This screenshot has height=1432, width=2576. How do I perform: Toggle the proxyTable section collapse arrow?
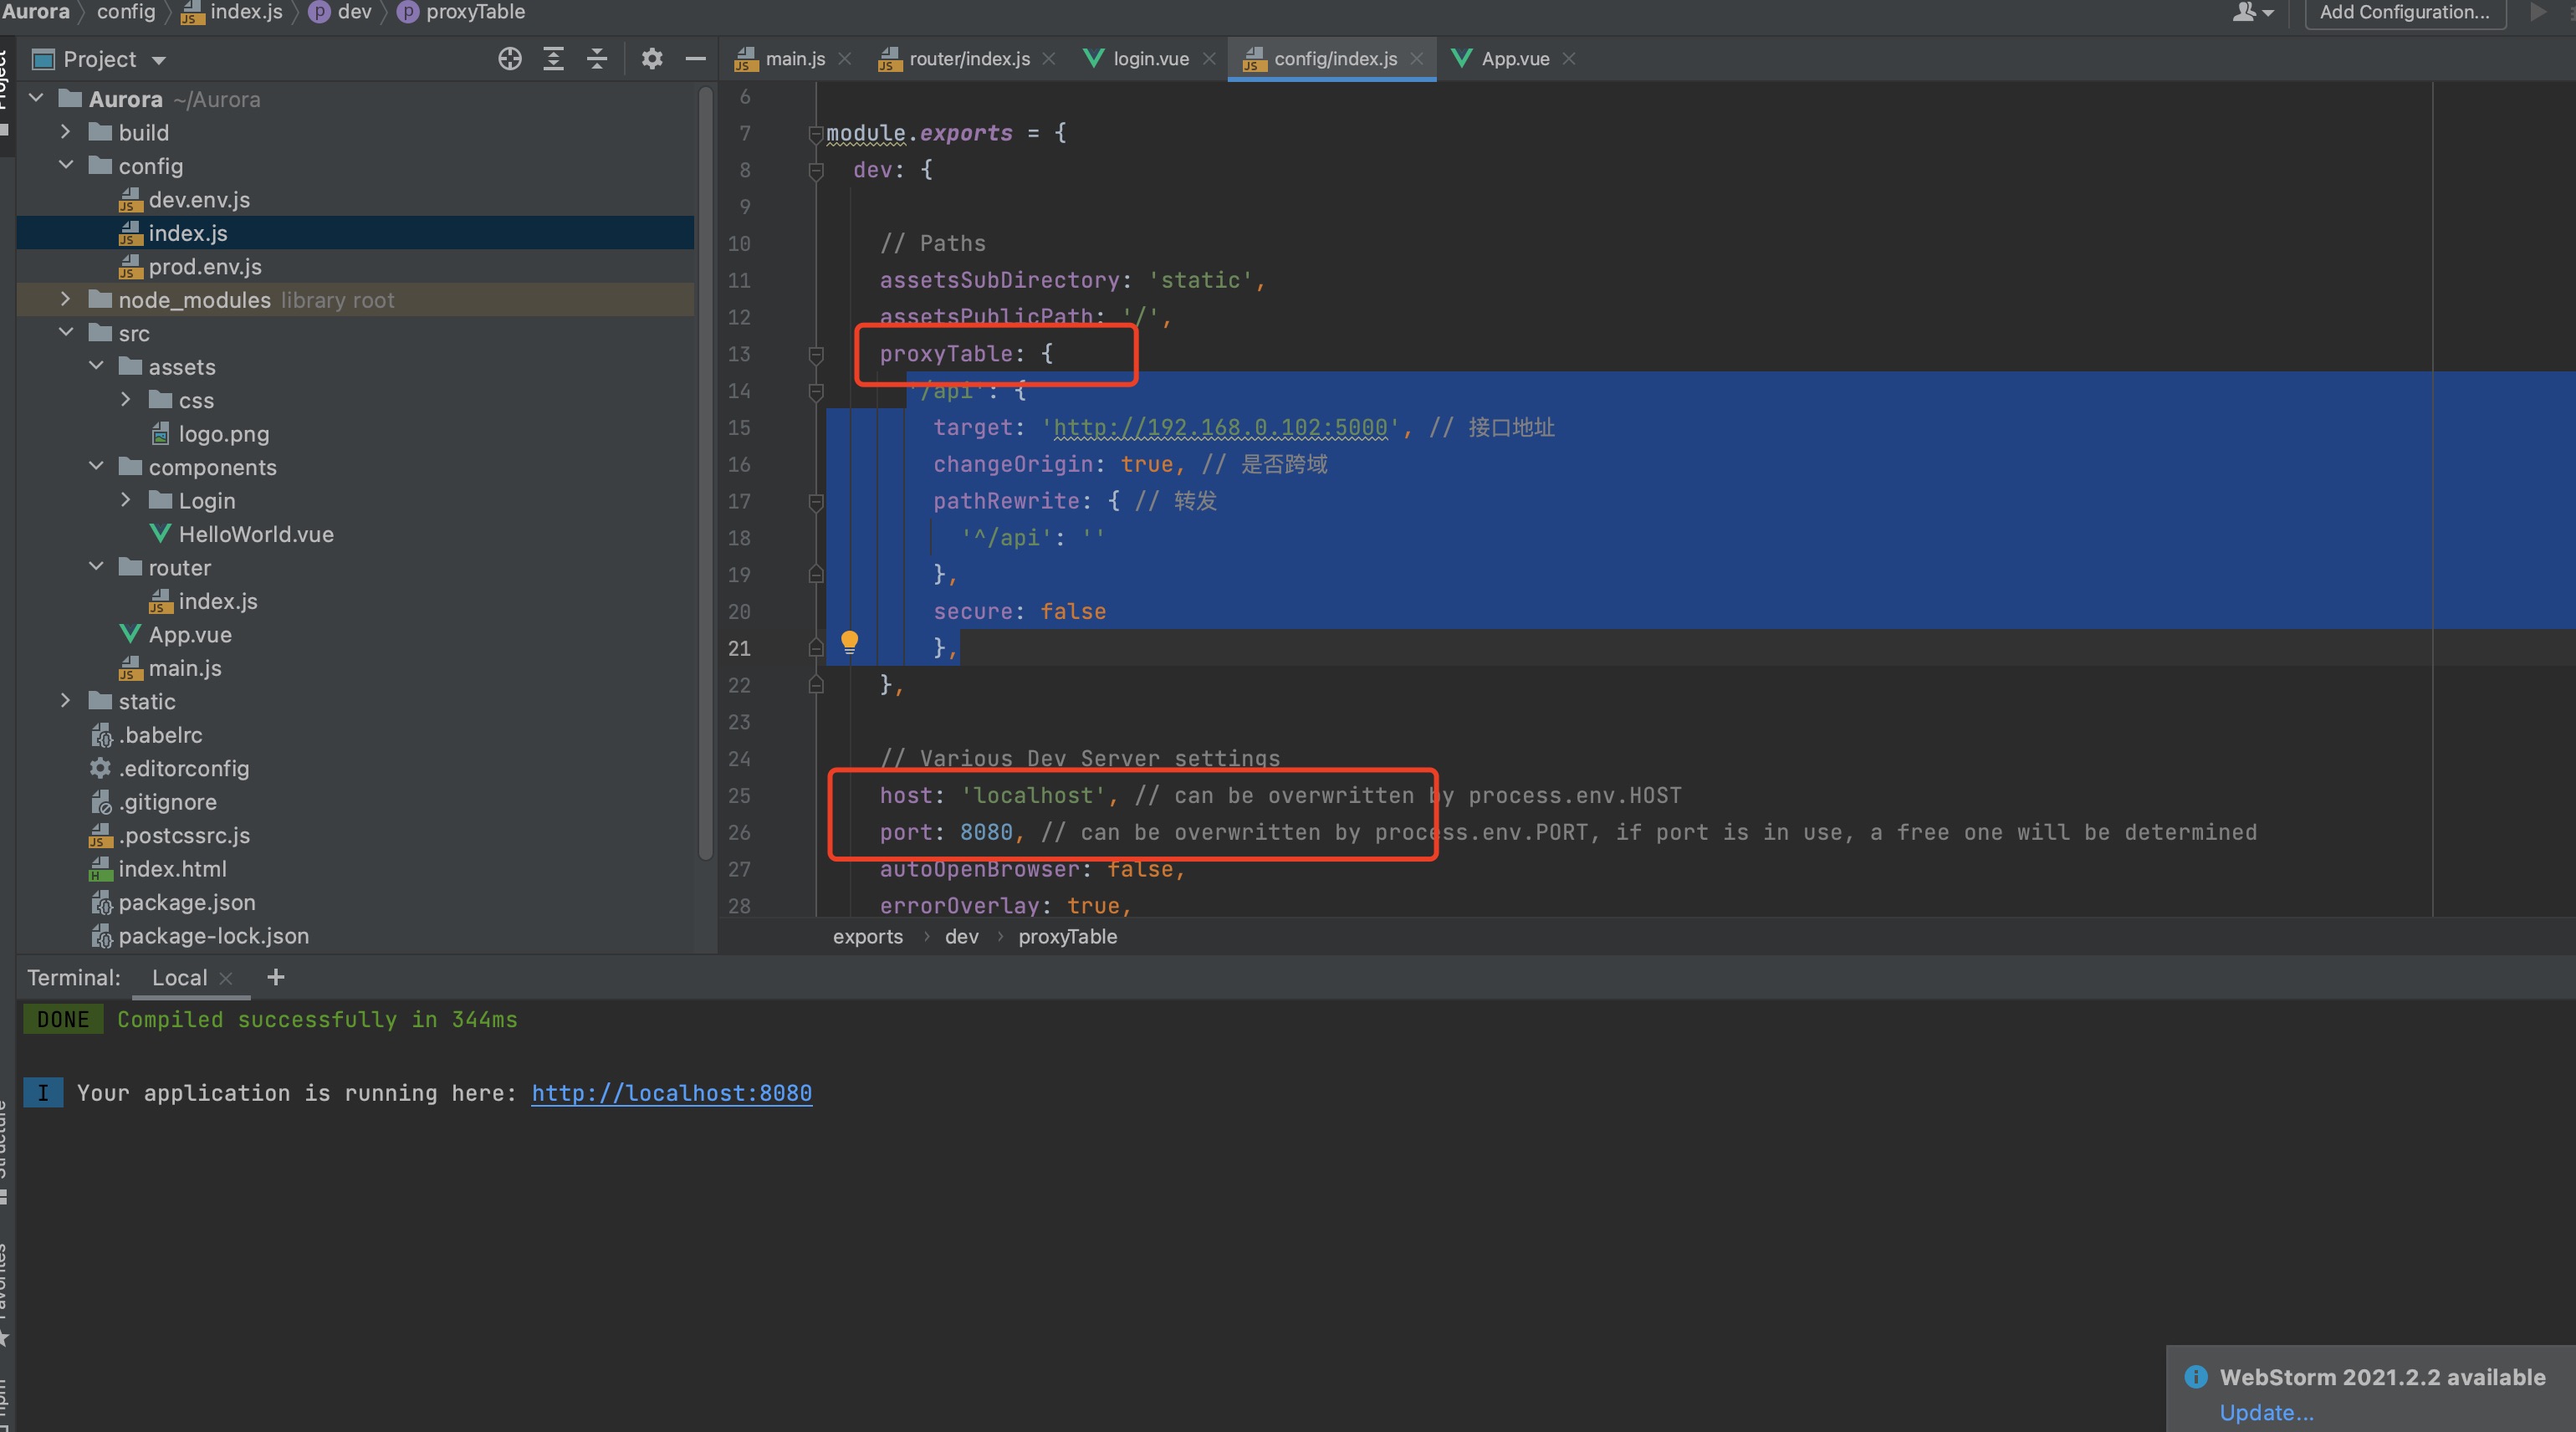tap(815, 353)
